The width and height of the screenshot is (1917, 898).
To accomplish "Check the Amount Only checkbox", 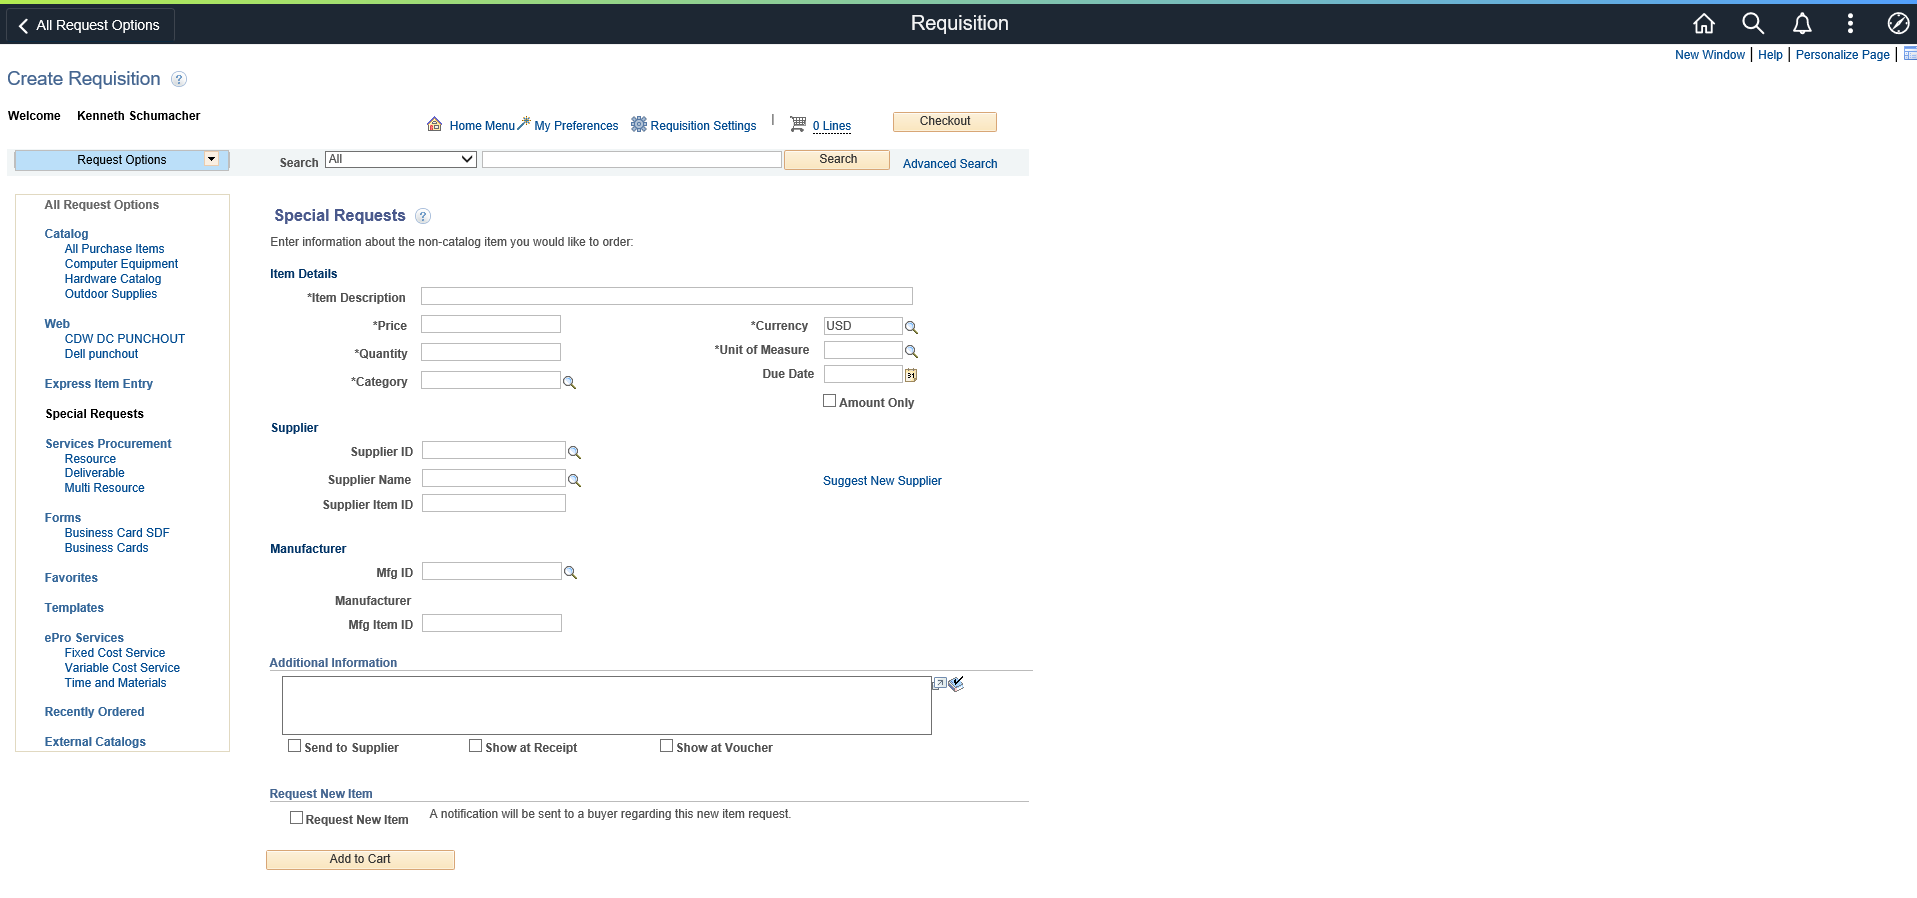I will tap(829, 401).
